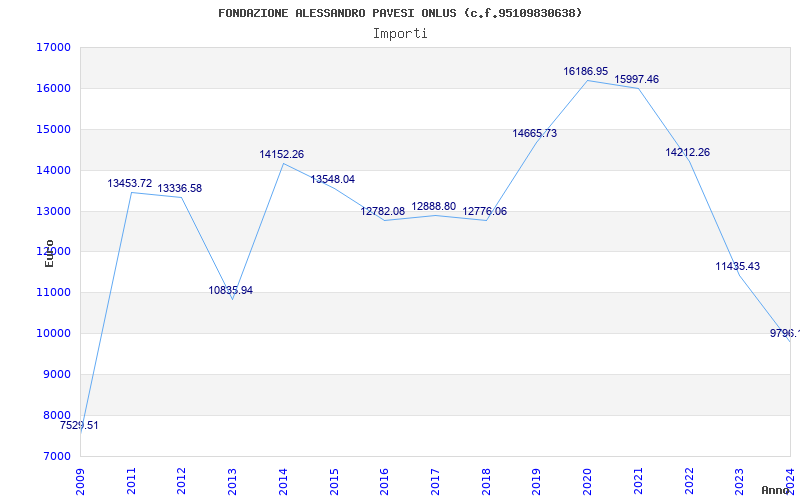This screenshot has width=800, height=500.
Task: Click the Euro y-axis title
Action: [49, 253]
